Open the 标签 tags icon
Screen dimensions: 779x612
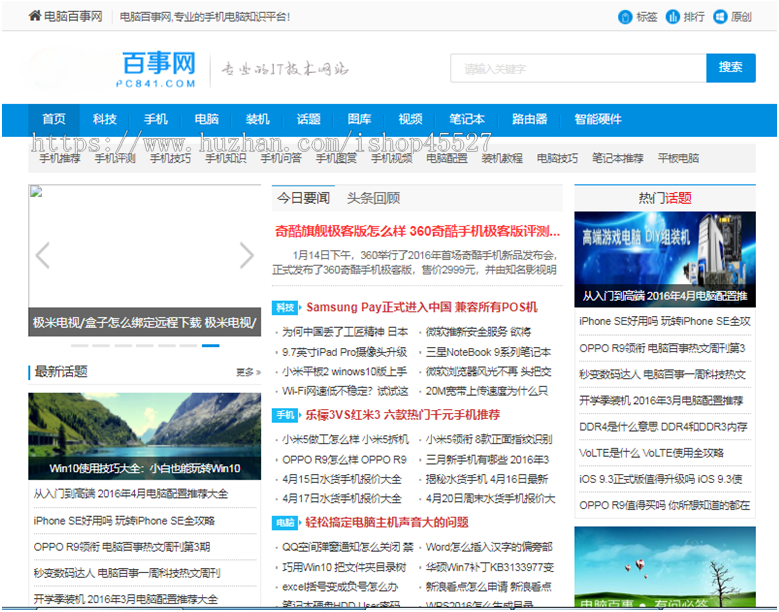coord(625,17)
